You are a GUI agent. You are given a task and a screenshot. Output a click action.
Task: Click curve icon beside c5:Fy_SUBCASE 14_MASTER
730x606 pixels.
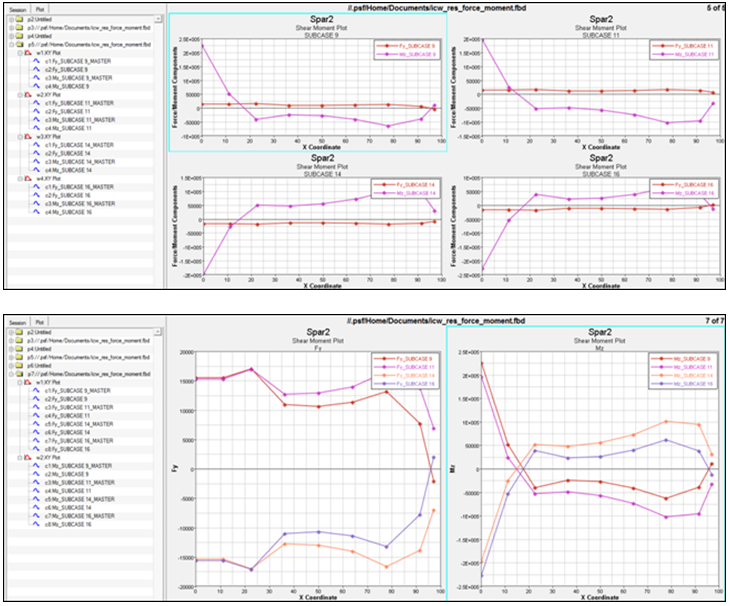click(38, 422)
